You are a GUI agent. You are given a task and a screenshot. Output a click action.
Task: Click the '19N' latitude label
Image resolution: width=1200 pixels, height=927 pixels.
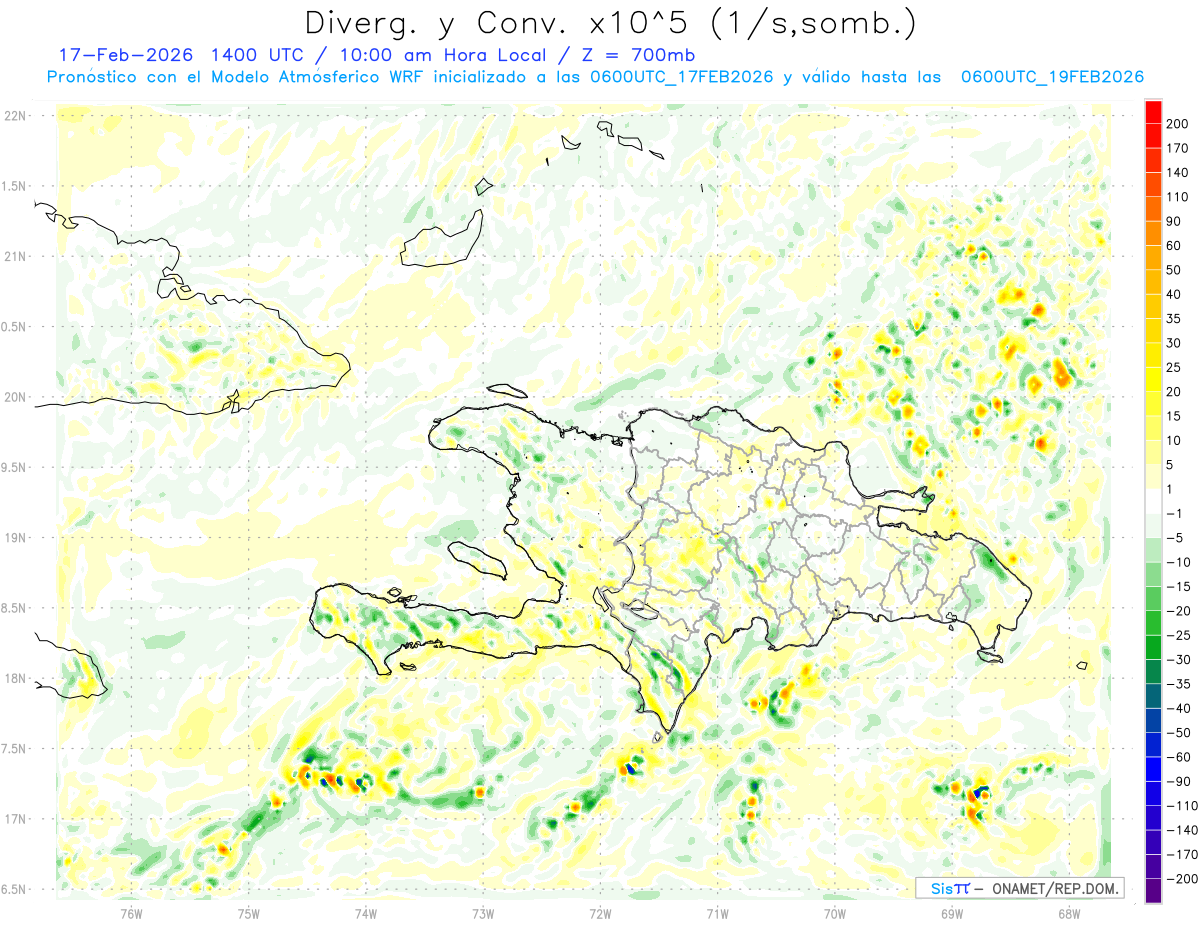coord(15,538)
